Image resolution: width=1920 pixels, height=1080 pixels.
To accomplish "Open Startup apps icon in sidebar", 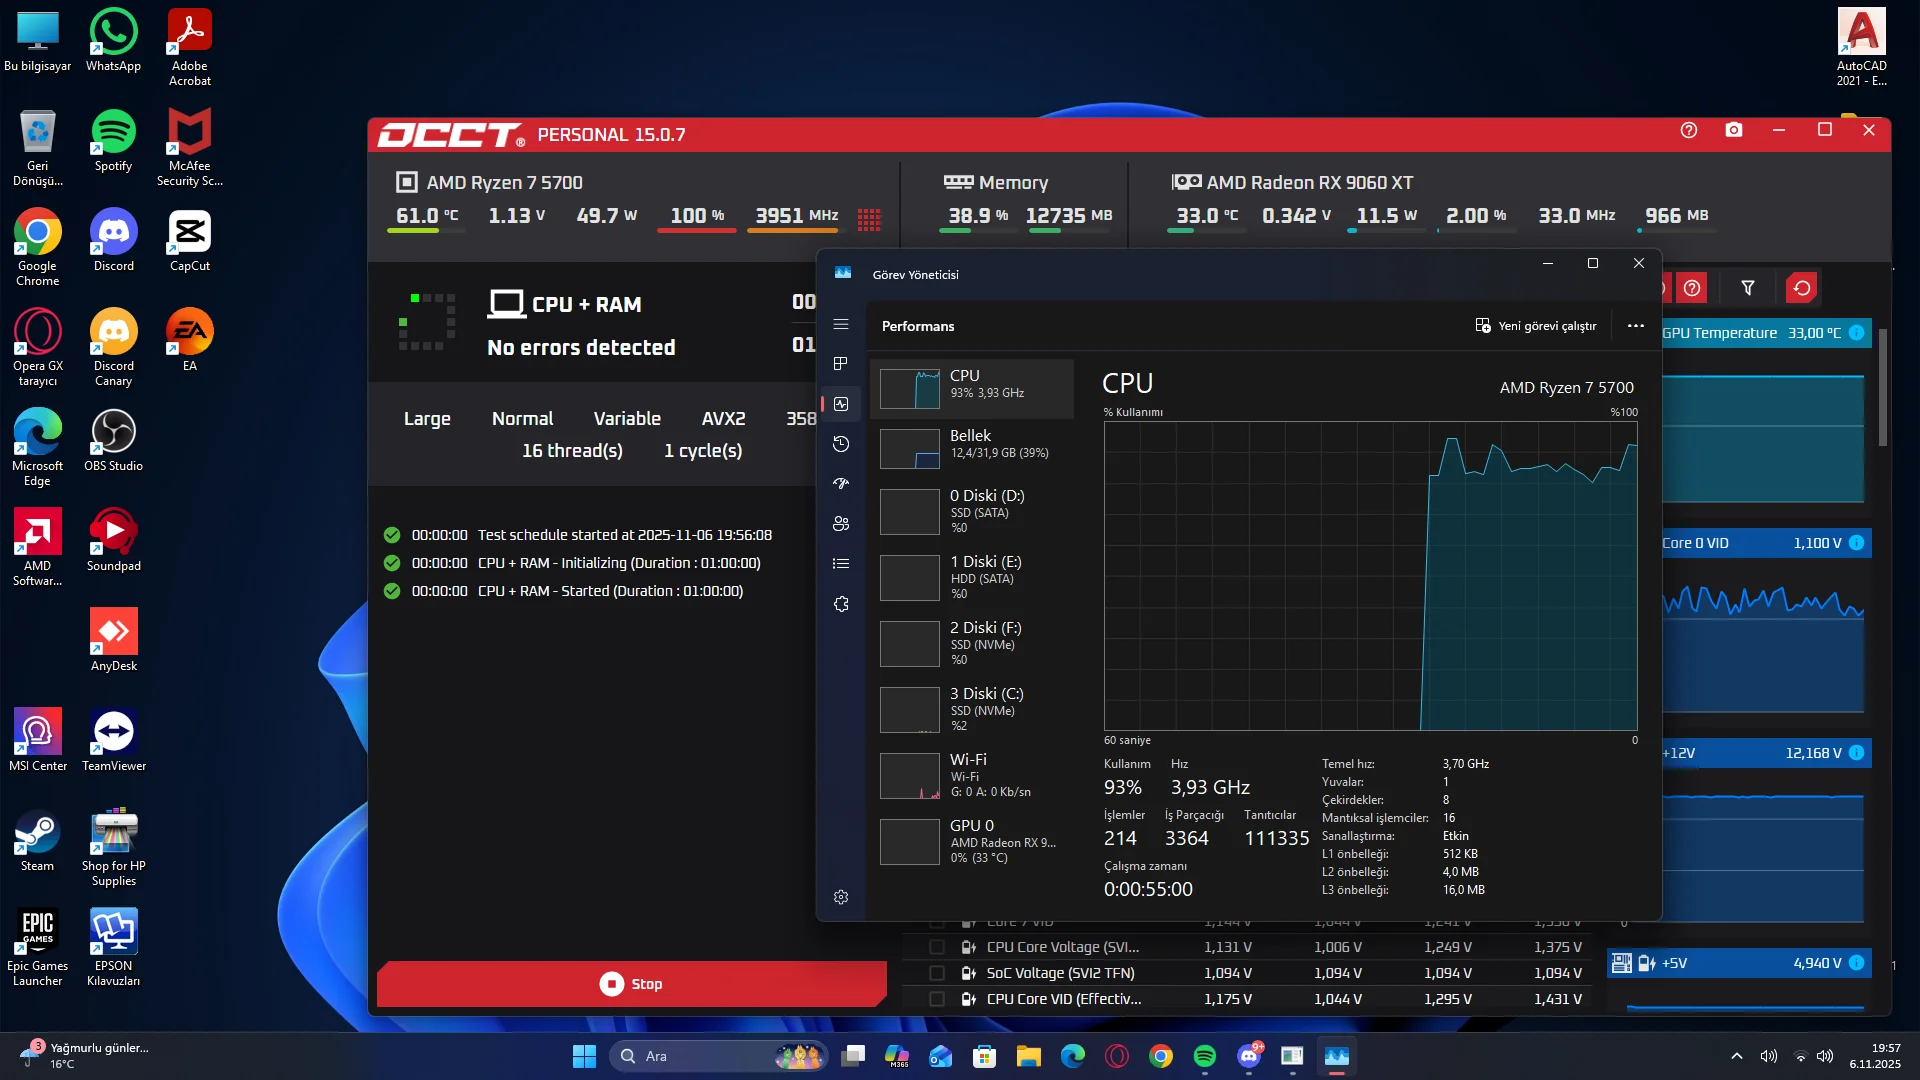I will point(841,484).
